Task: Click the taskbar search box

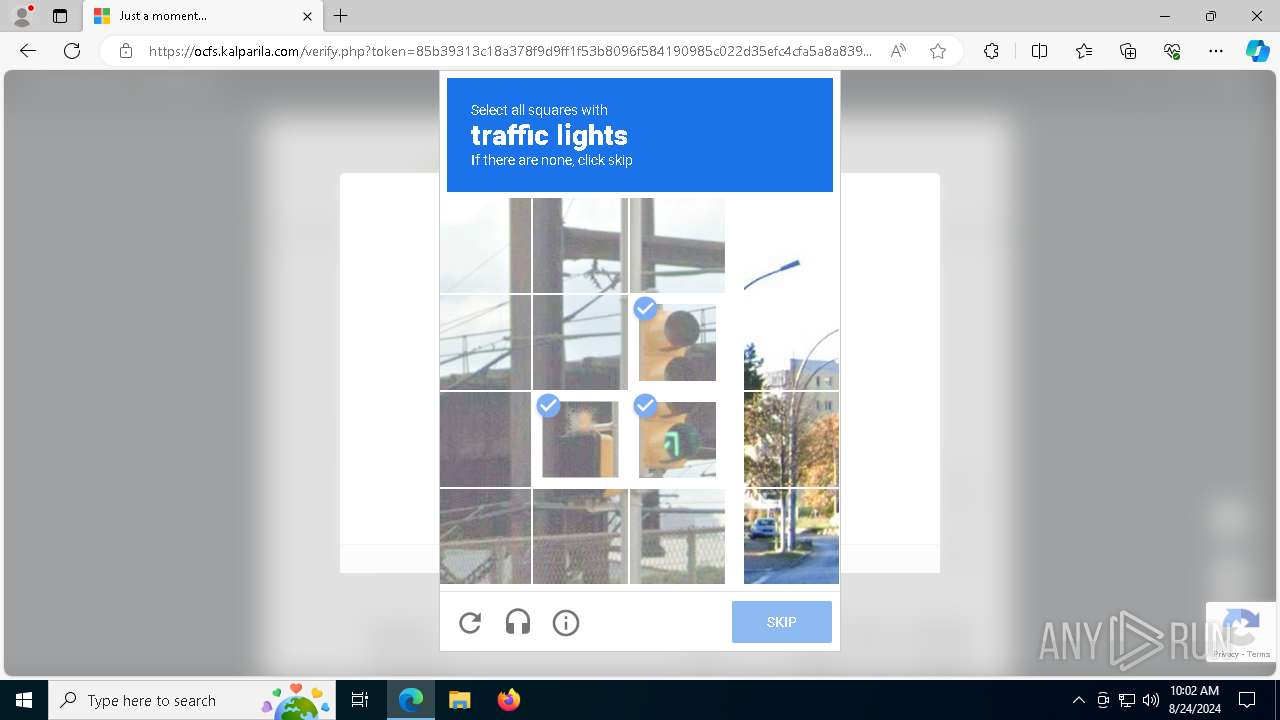Action: [192, 700]
